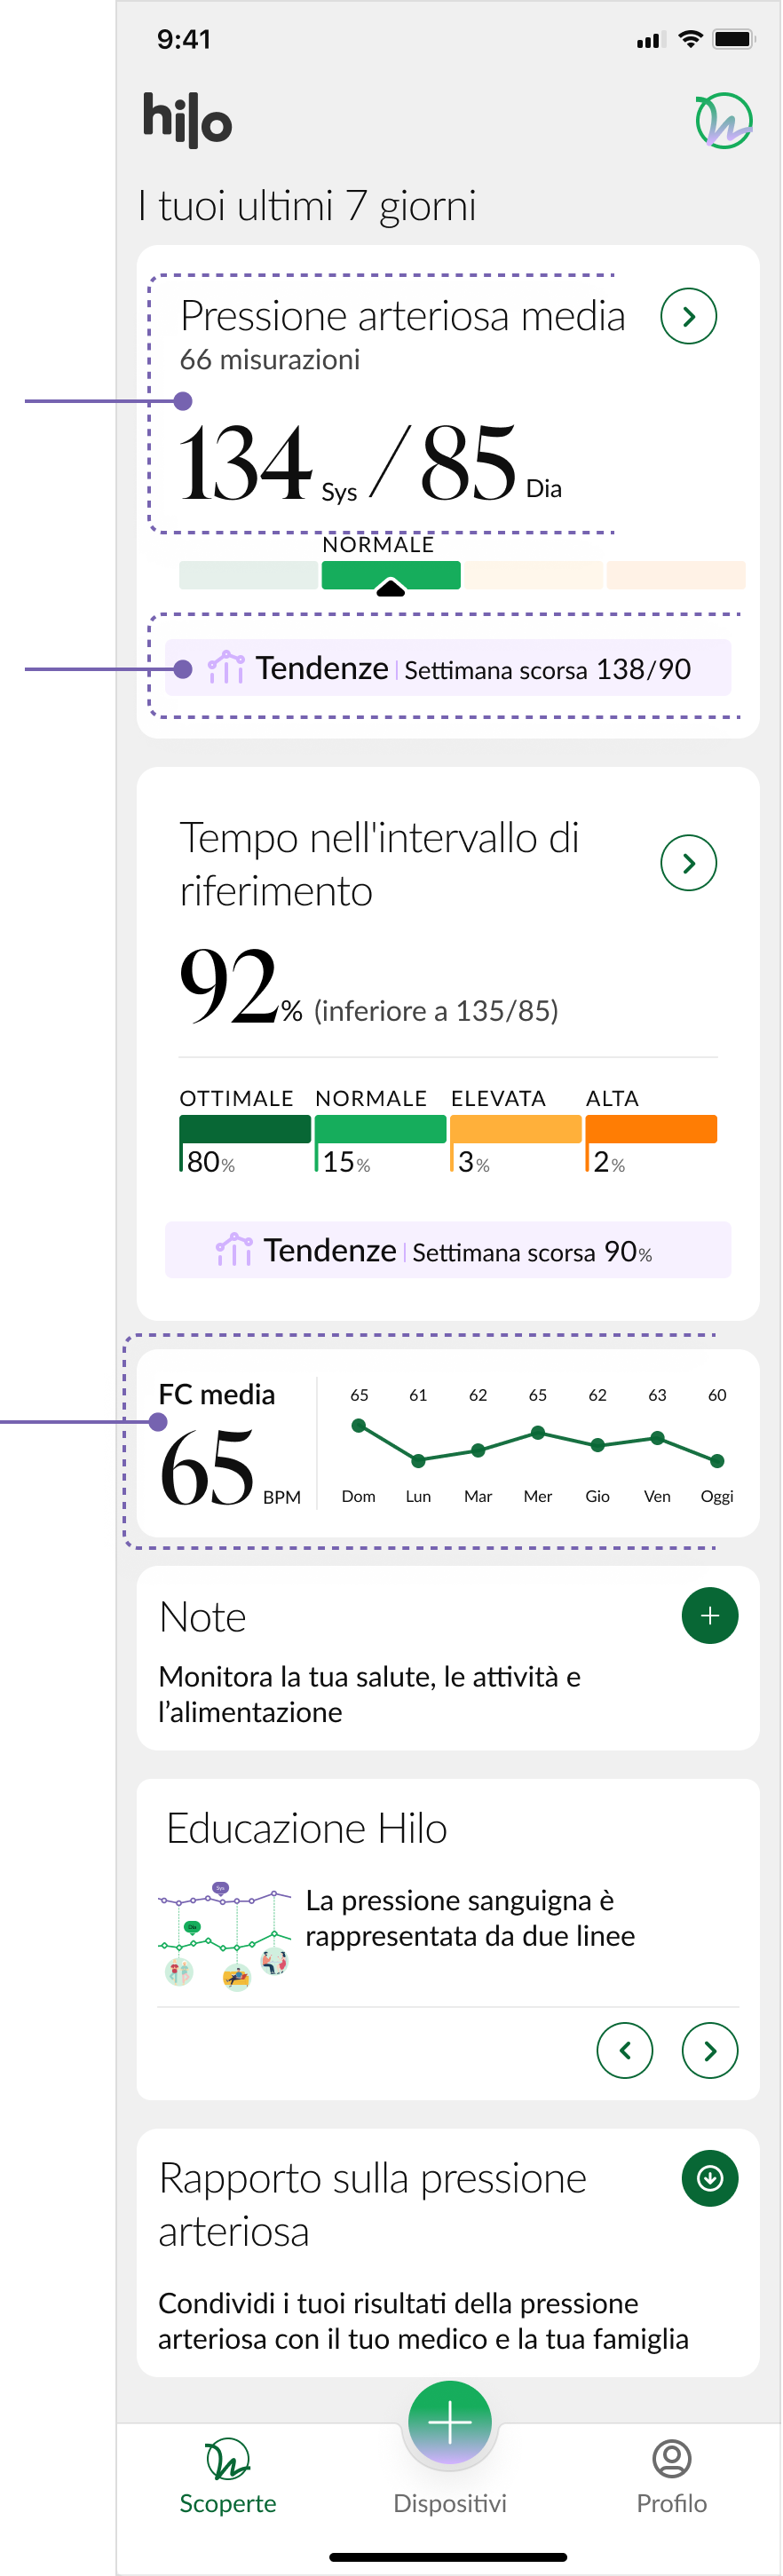Expand Tempo nell'intervallo di riferimento arrow
This screenshot has height=2576, width=783.
[690, 864]
